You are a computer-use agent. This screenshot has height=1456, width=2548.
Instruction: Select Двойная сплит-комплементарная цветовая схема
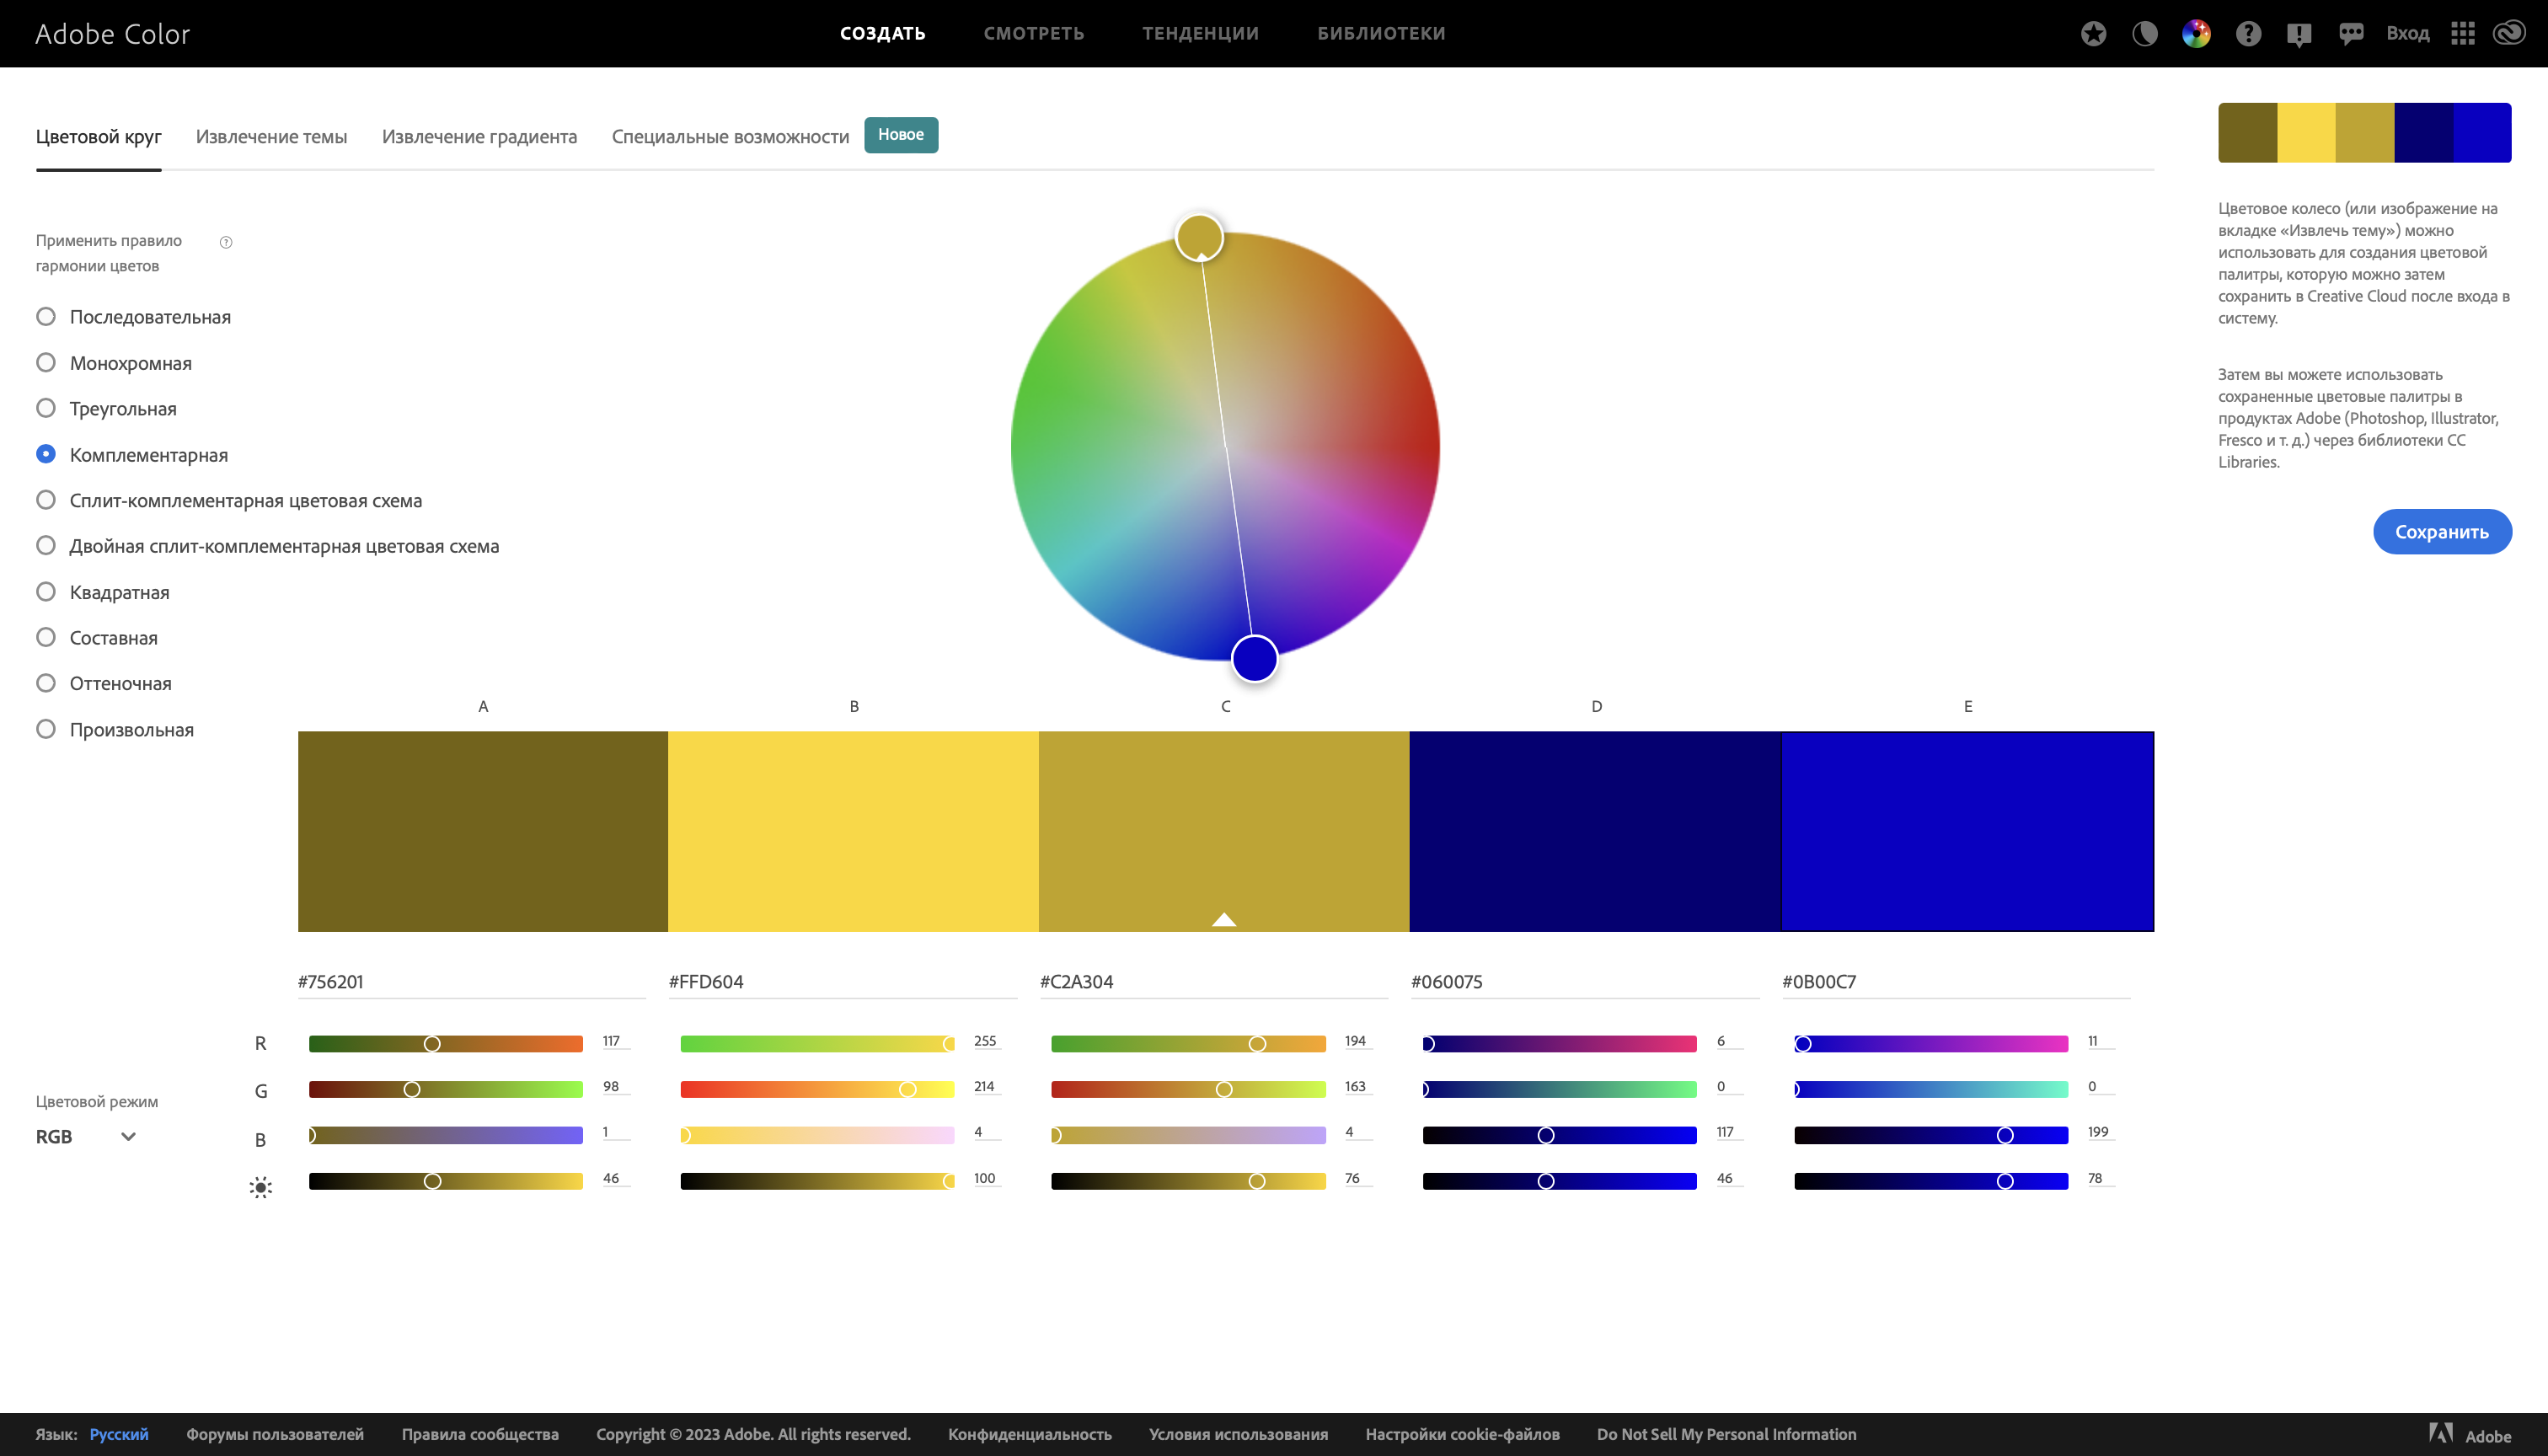click(x=268, y=546)
